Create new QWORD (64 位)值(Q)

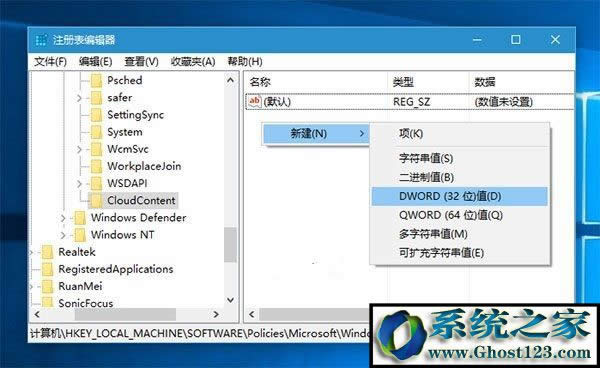[x=460, y=215]
